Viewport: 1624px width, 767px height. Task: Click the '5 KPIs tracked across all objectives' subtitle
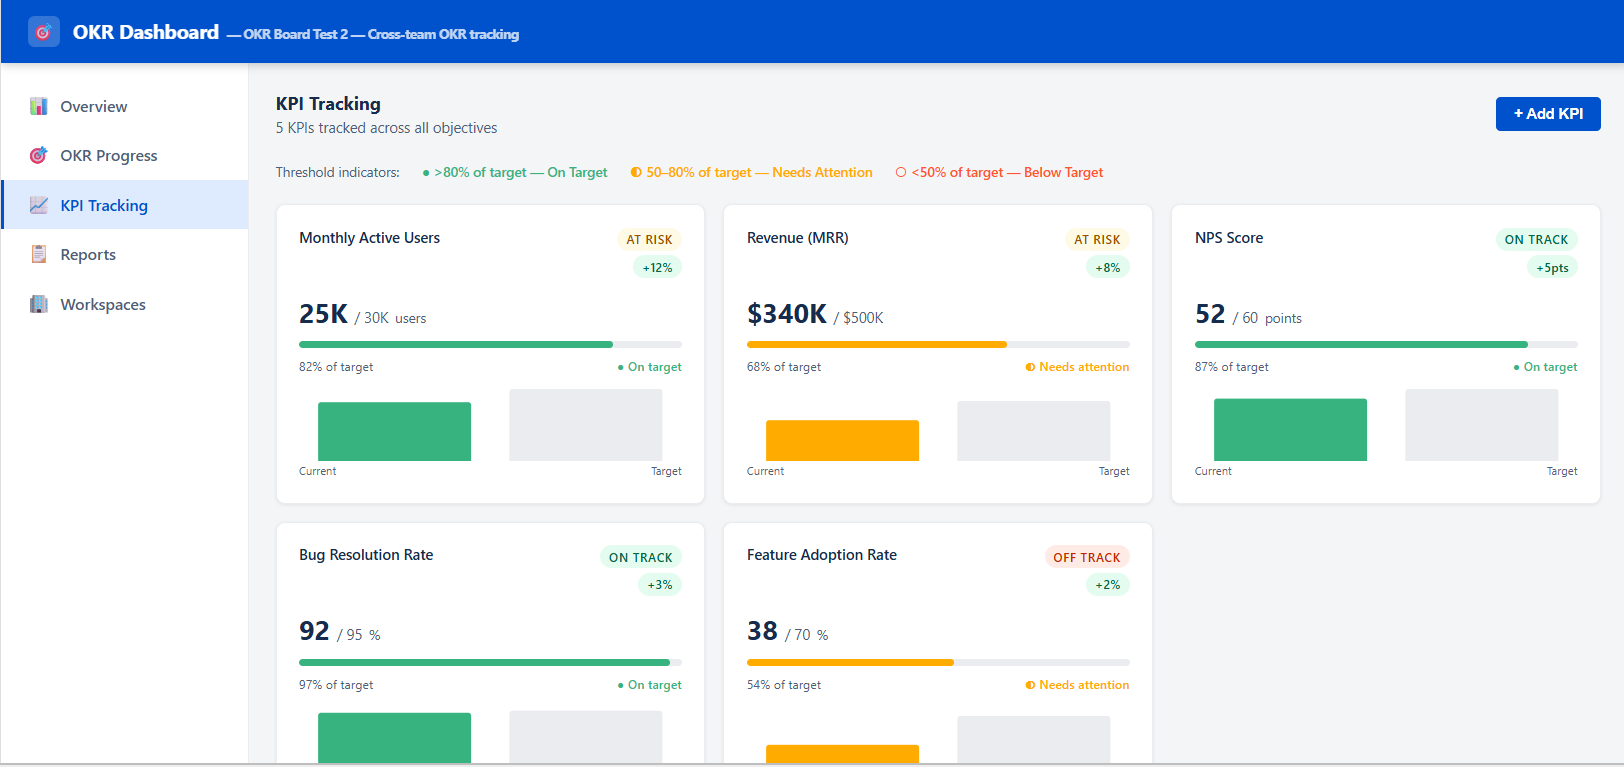click(x=386, y=128)
